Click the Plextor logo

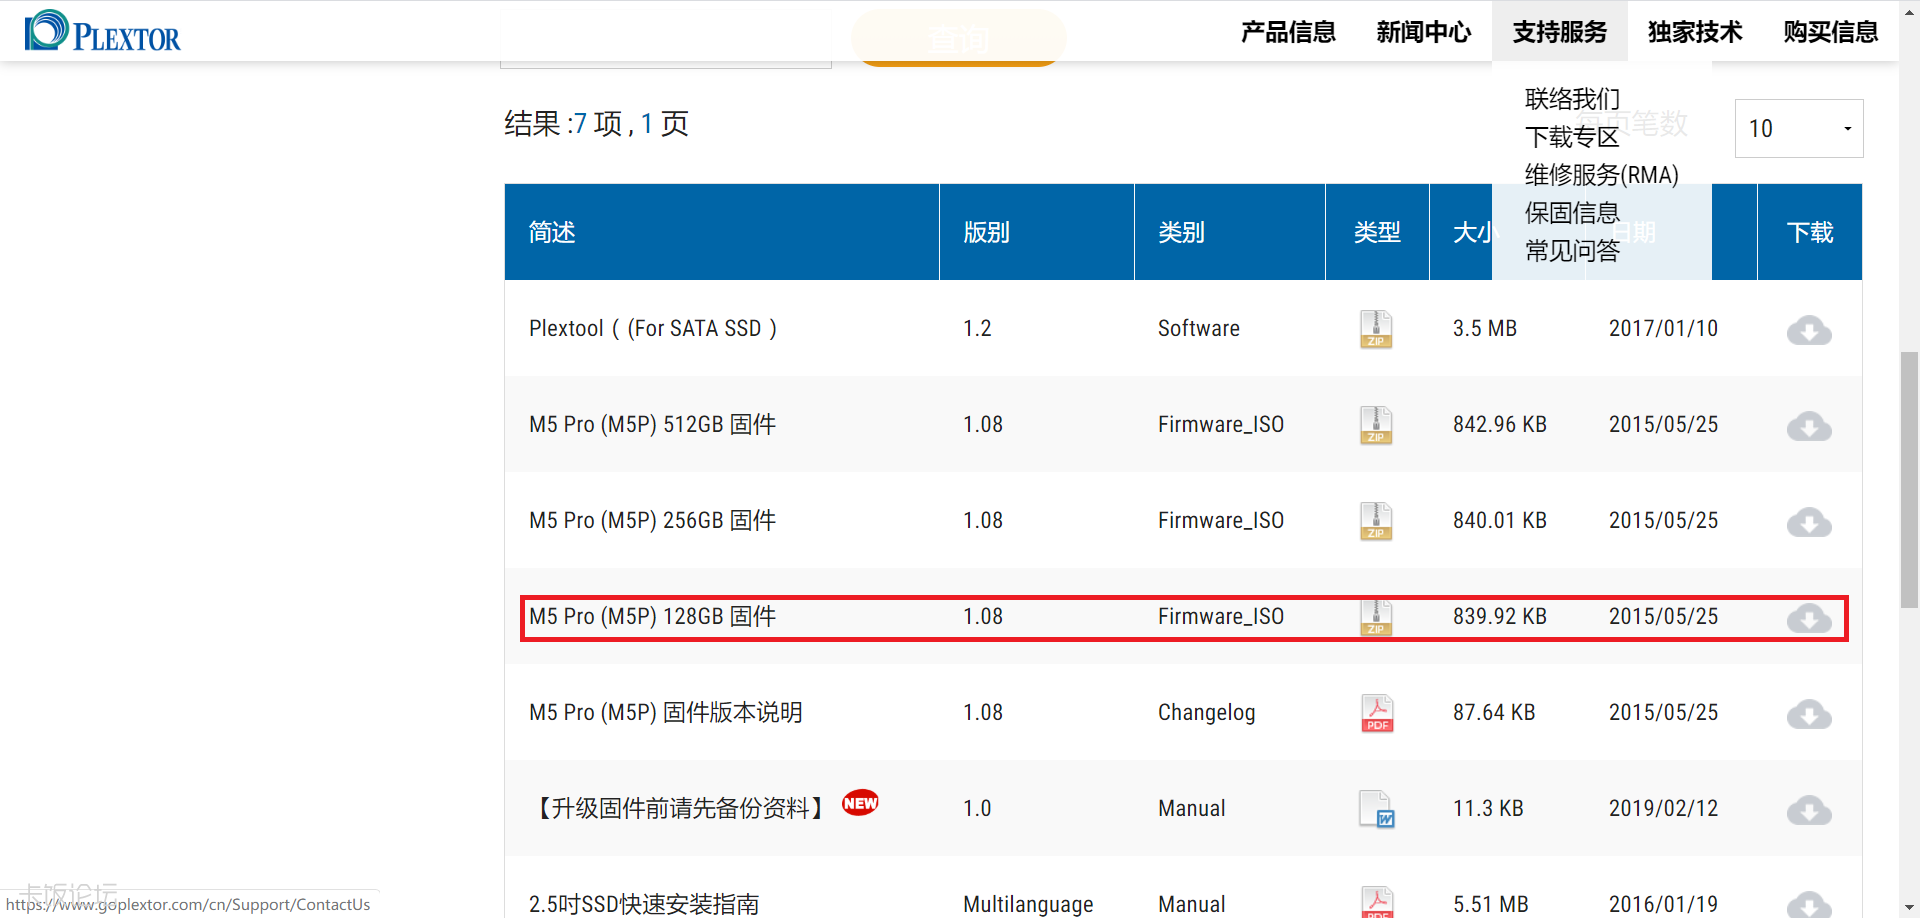pyautogui.click(x=103, y=31)
